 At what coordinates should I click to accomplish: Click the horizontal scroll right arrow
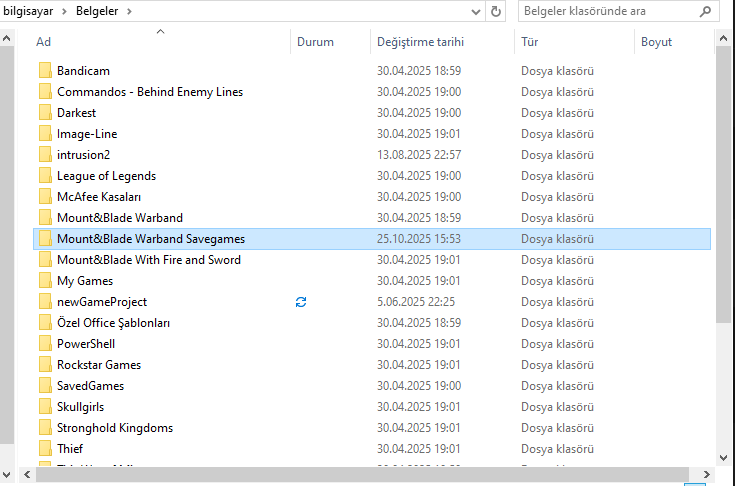coord(706,475)
